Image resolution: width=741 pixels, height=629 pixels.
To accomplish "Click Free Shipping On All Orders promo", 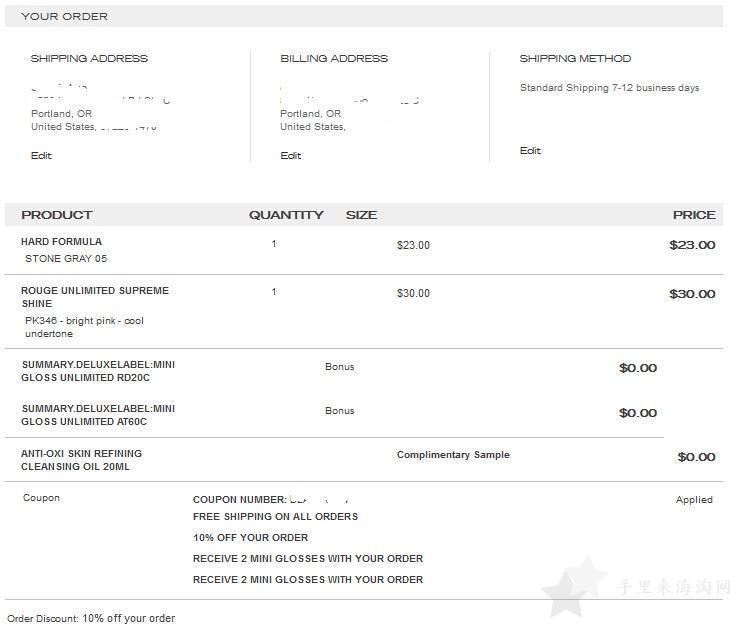I will (276, 517).
